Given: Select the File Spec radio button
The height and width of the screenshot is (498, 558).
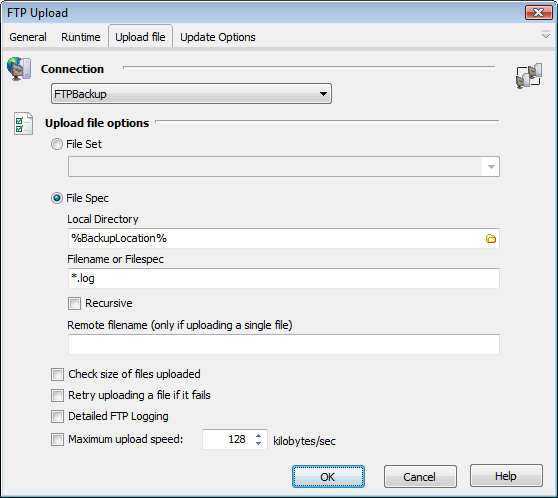Looking at the screenshot, I should [57, 198].
